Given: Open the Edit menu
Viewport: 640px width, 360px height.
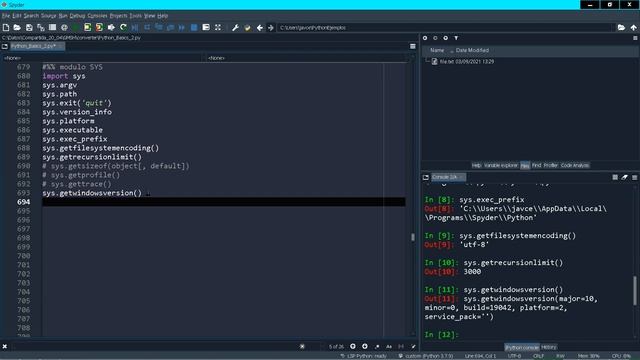Looking at the screenshot, I should point(16,16).
